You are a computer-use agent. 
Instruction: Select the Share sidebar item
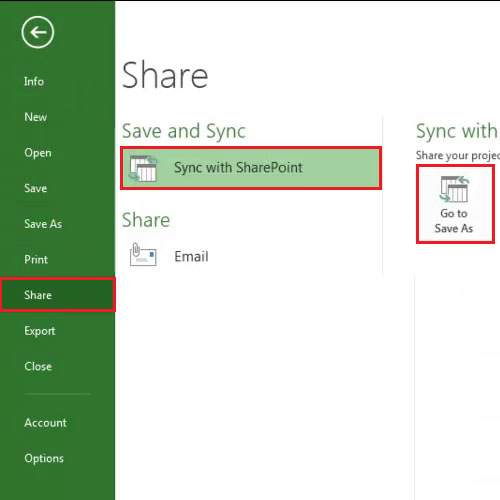[x=58, y=295]
